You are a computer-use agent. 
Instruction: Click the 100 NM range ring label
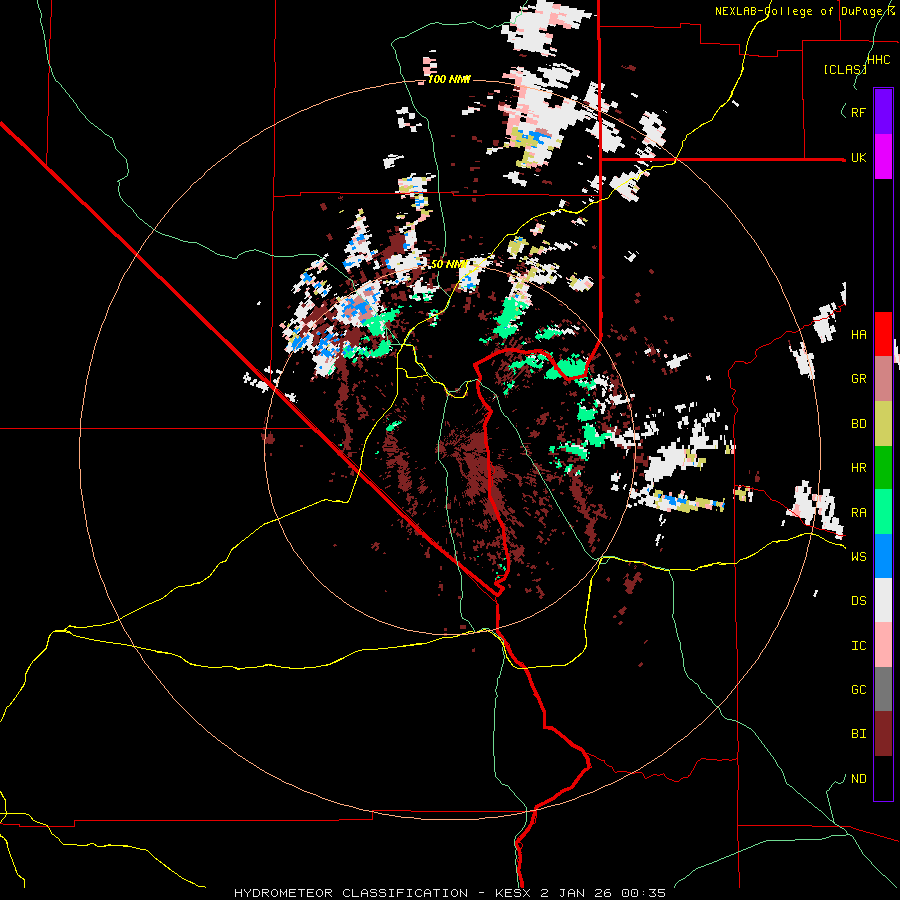click(449, 79)
